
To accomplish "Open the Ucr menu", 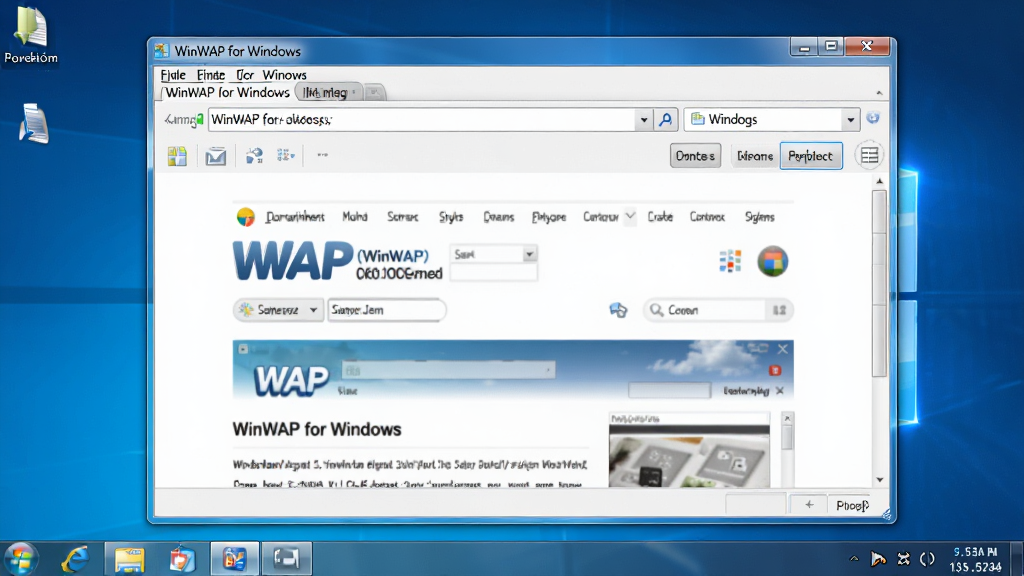I will [245, 75].
